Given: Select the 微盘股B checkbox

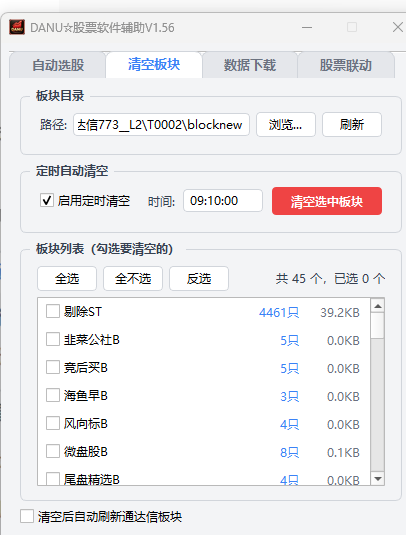Looking at the screenshot, I should [53, 451].
